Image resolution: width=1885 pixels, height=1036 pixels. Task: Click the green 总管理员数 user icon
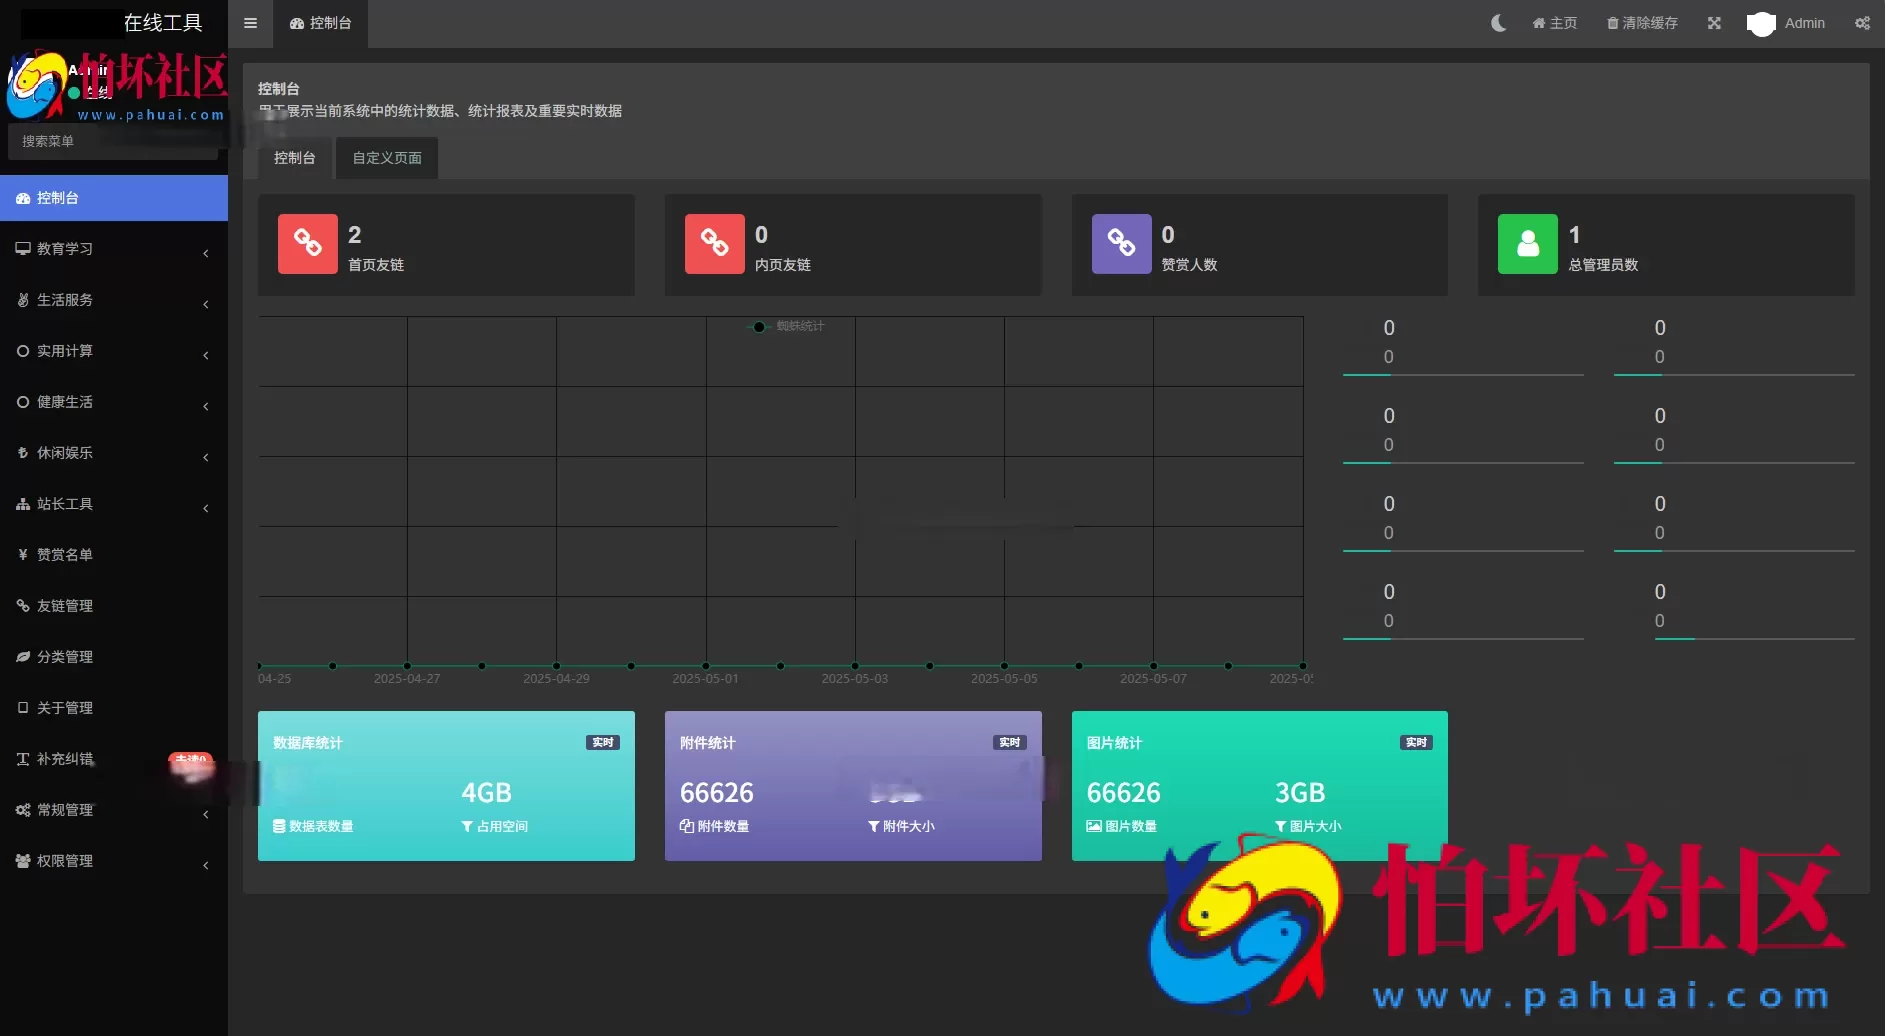(1527, 243)
